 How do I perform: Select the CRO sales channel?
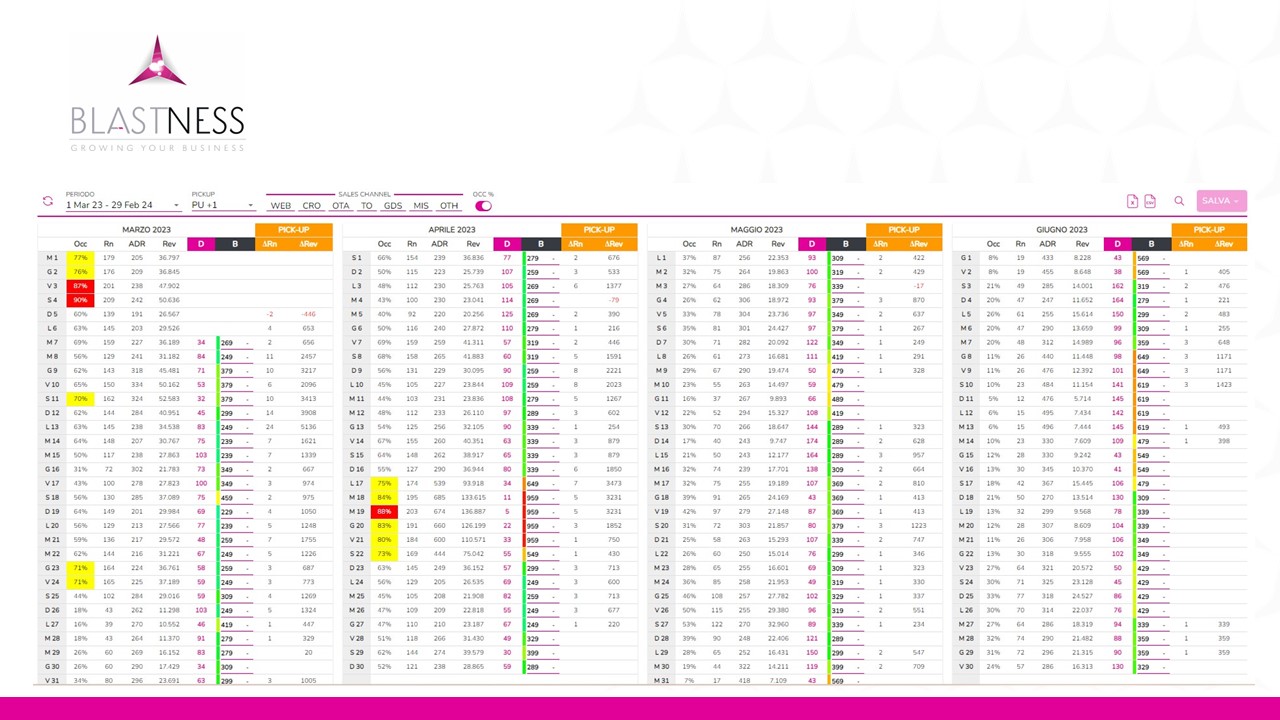click(x=312, y=206)
